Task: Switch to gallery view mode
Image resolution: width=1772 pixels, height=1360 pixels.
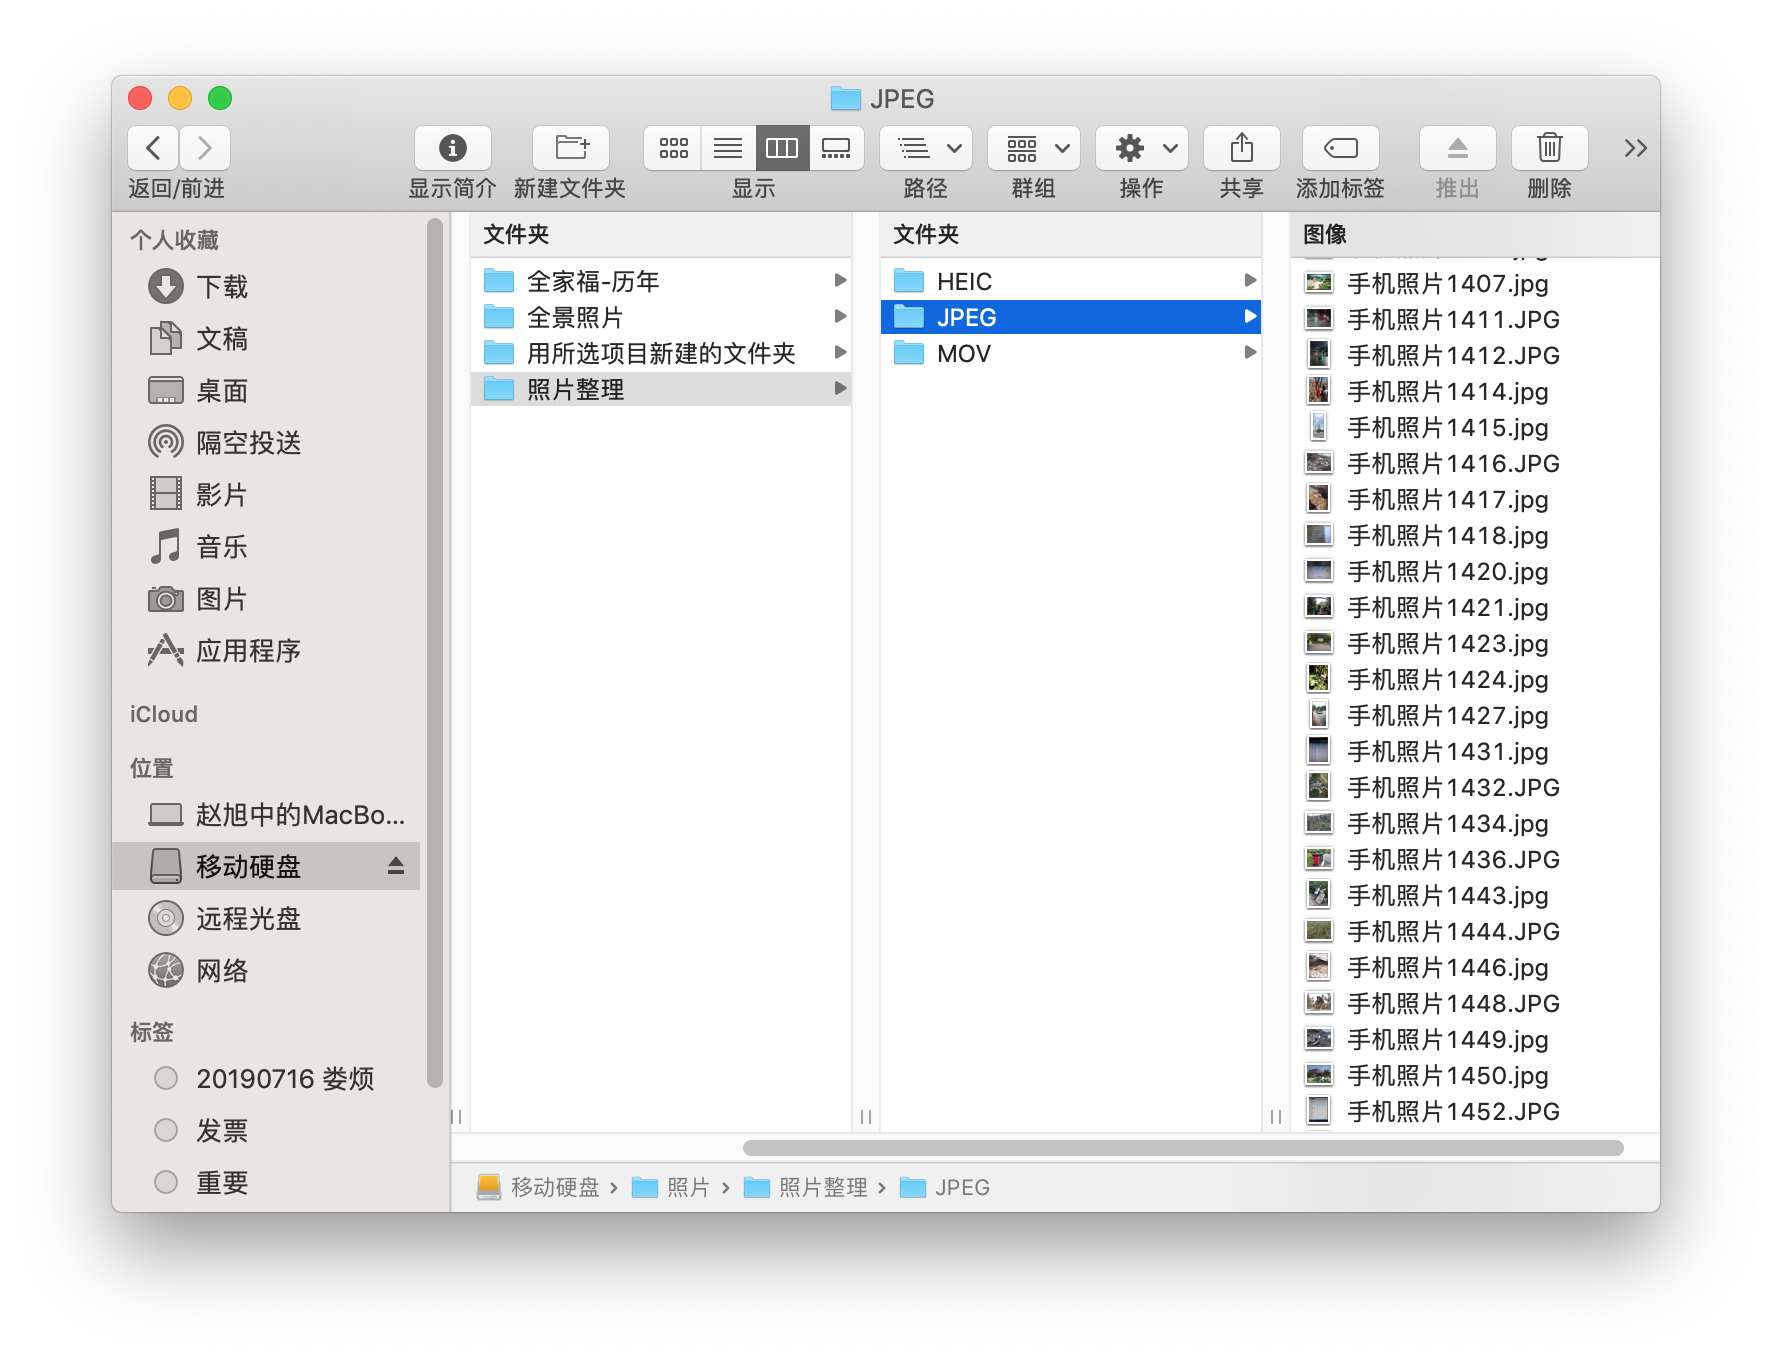Action: coord(836,148)
